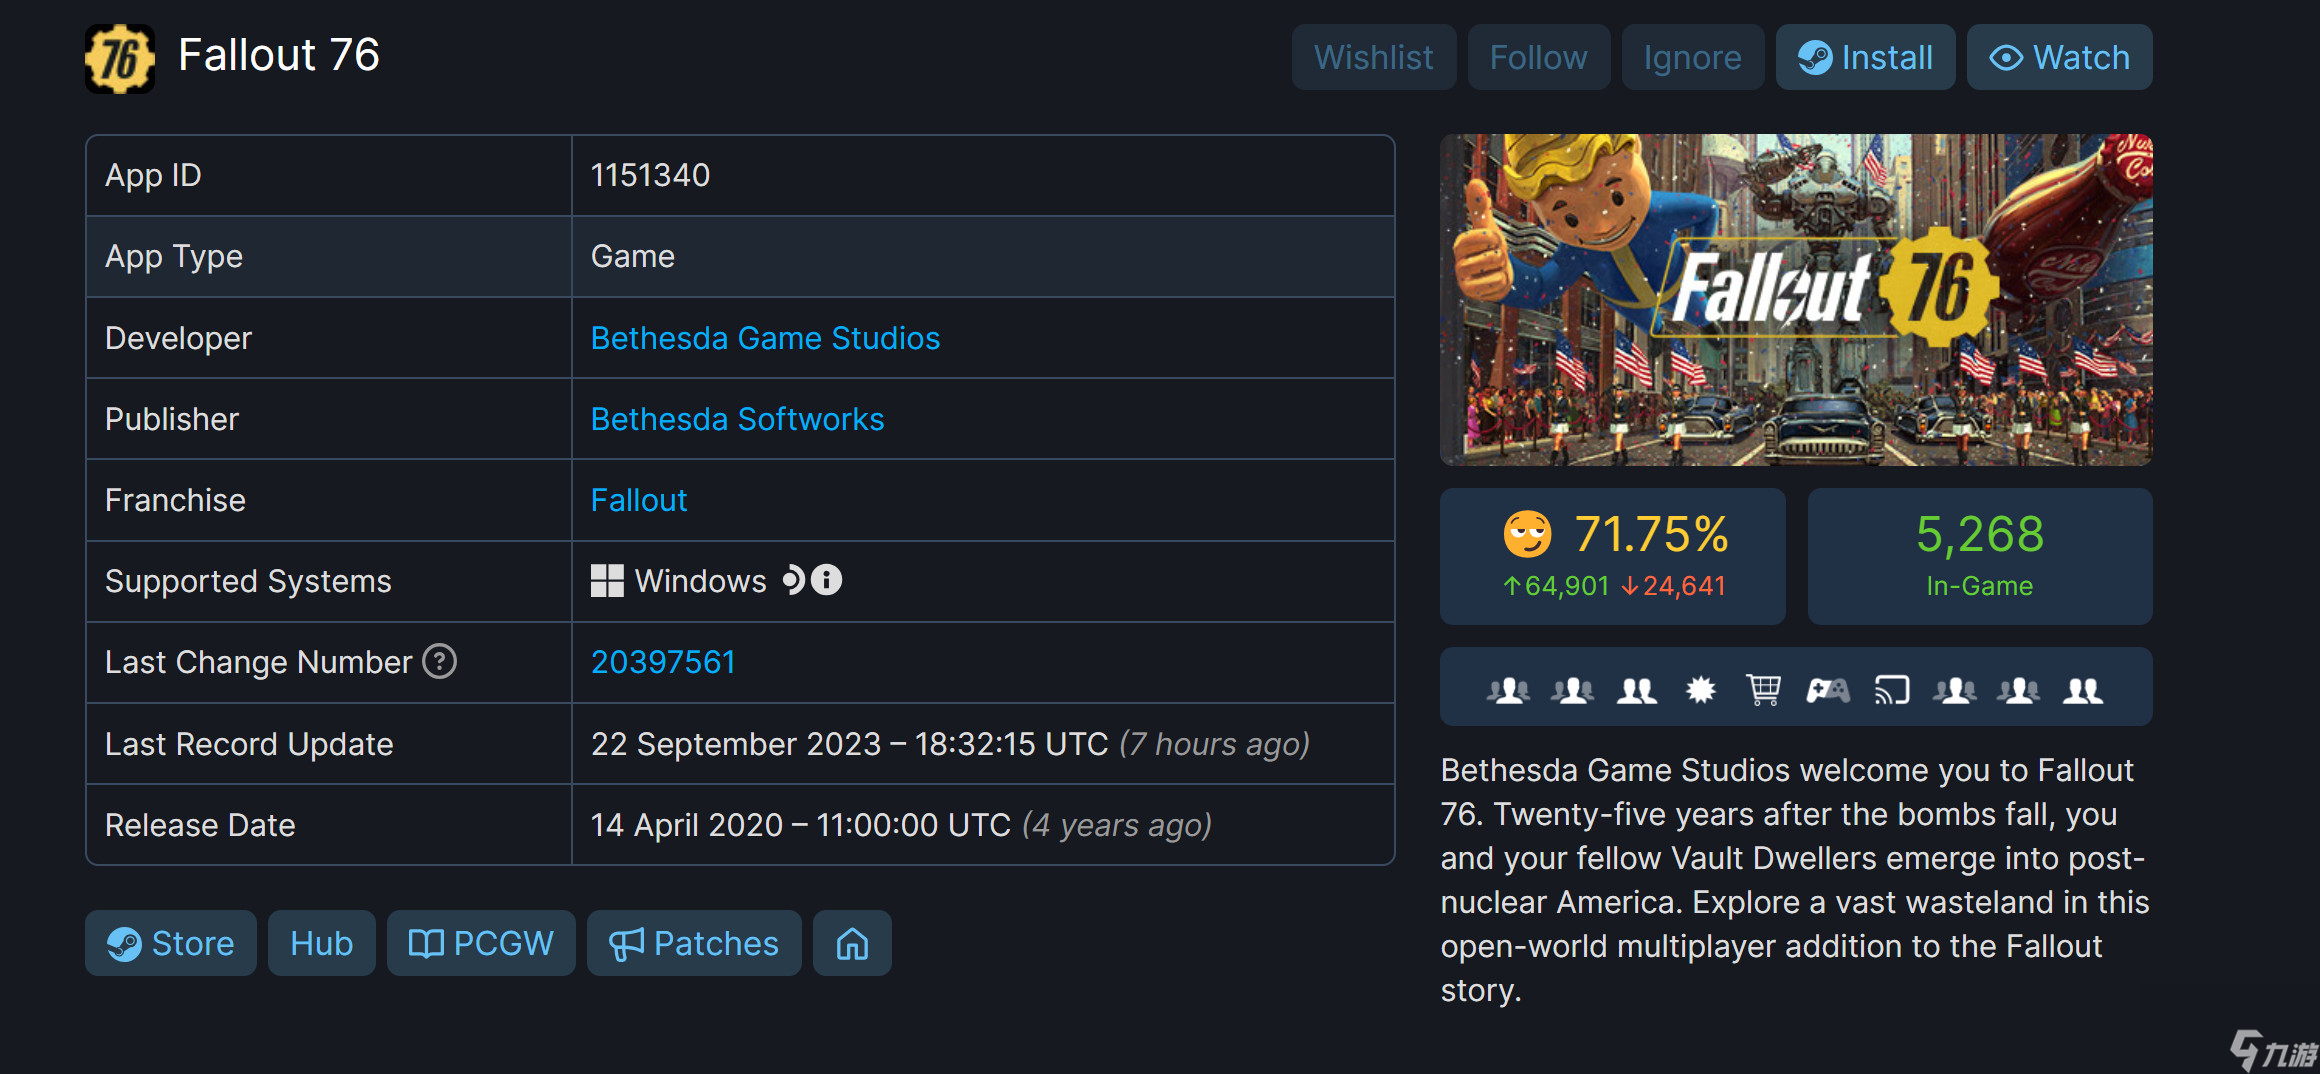Open the Bethesda Game Studios developer link
Screen dimensions: 2320x1074
point(765,338)
